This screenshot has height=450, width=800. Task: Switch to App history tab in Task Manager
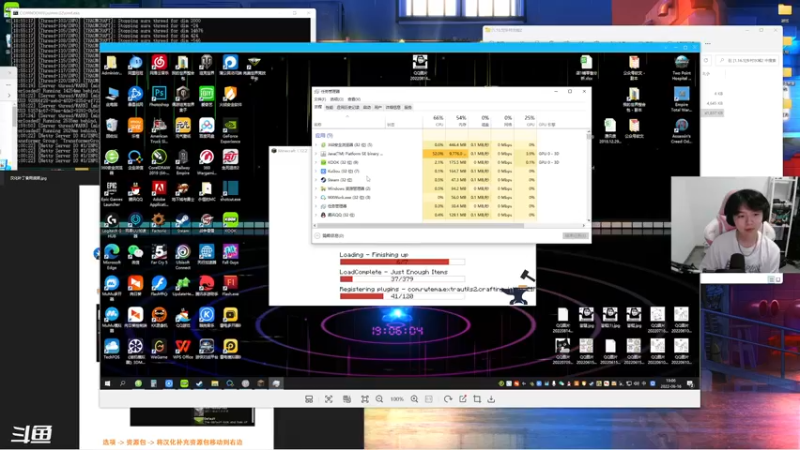pos(347,107)
